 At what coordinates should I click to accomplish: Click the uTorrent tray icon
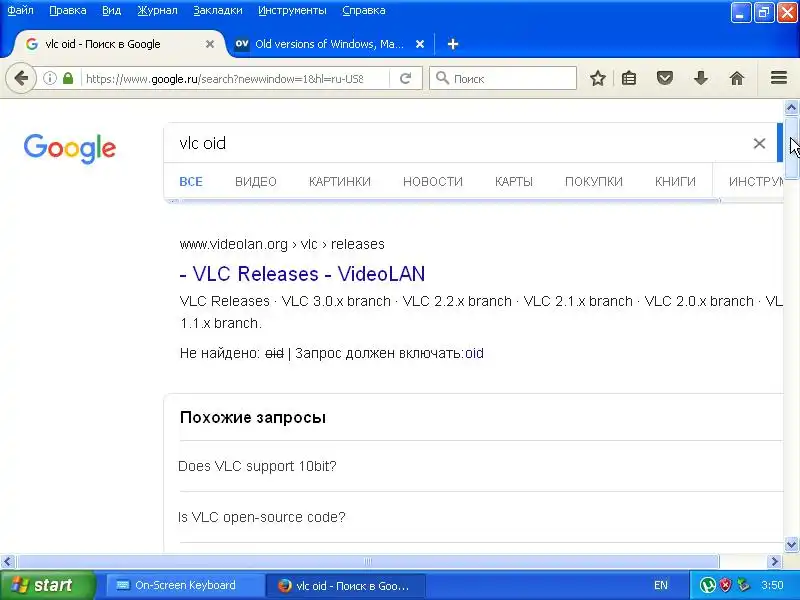pyautogui.click(x=707, y=585)
